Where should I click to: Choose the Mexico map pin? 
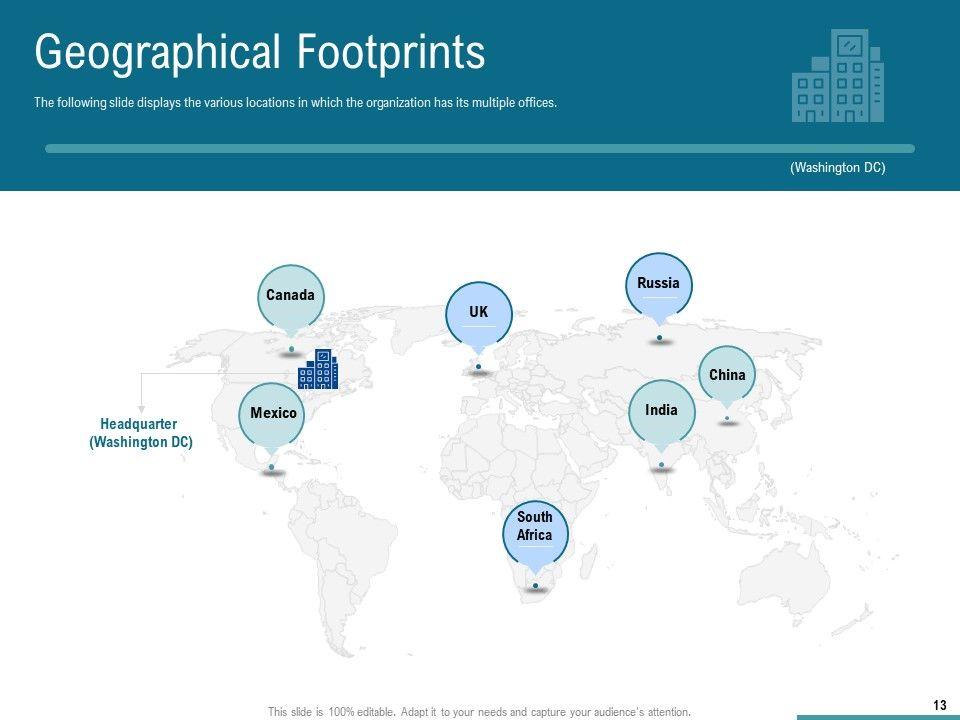pyautogui.click(x=273, y=414)
